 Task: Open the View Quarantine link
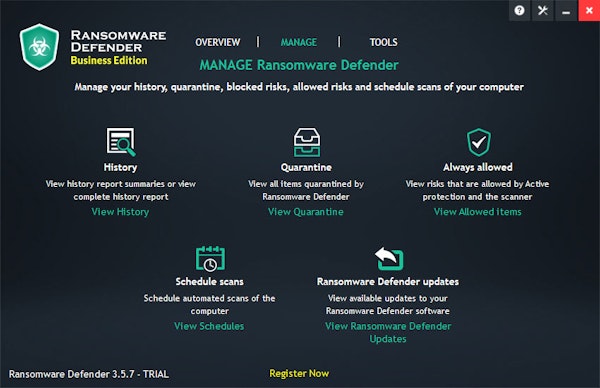(306, 212)
